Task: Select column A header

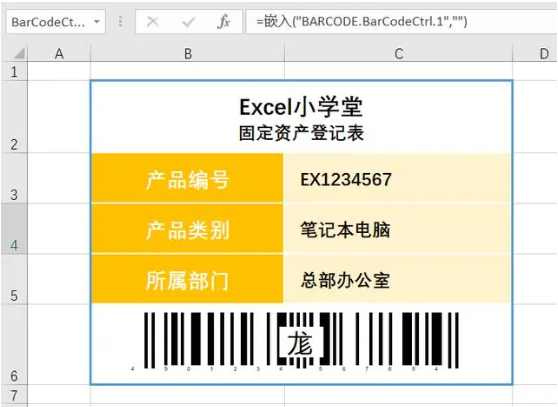Action: pos(59,54)
